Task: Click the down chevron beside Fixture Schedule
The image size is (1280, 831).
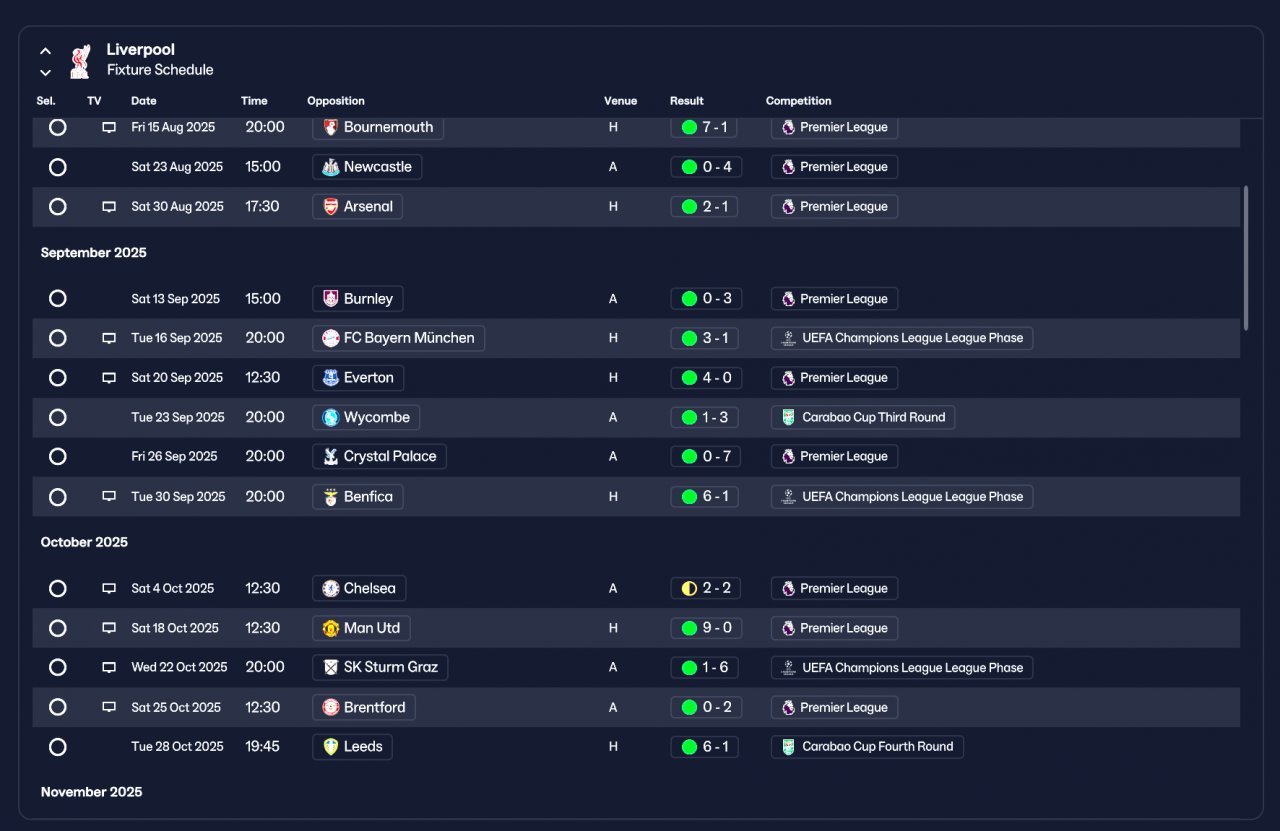Action: pos(45,72)
